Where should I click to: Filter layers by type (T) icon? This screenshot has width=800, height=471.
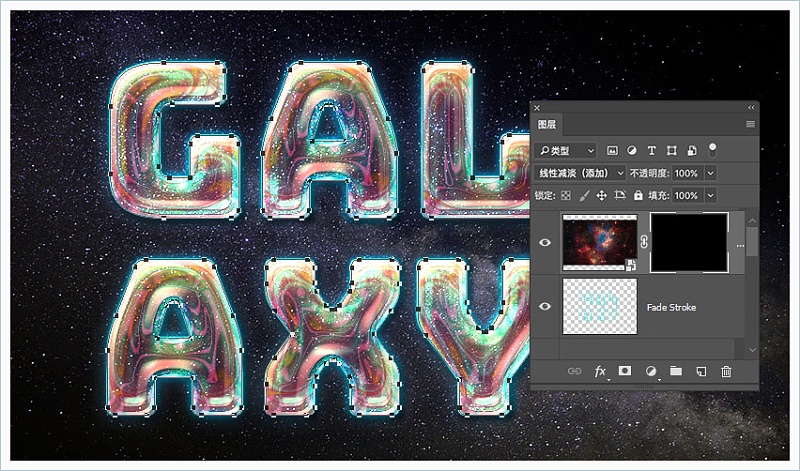(652, 151)
